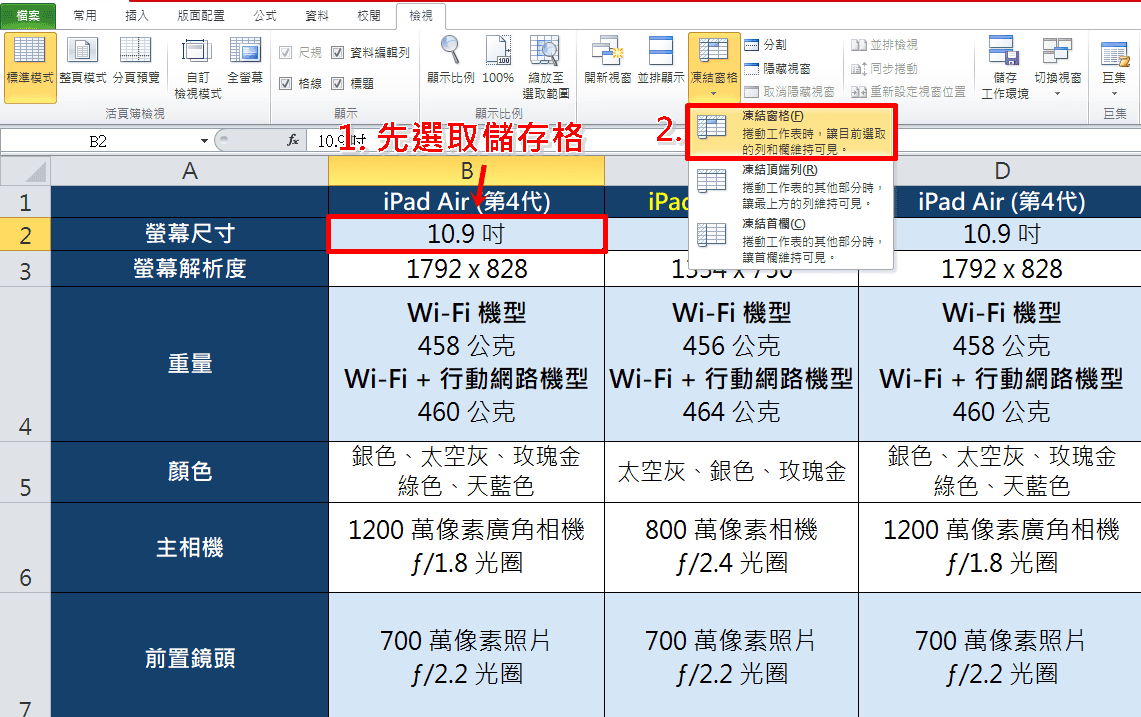
Task: Open the 凍結窗格 freeze panes dropdown button
Action: click(714, 68)
